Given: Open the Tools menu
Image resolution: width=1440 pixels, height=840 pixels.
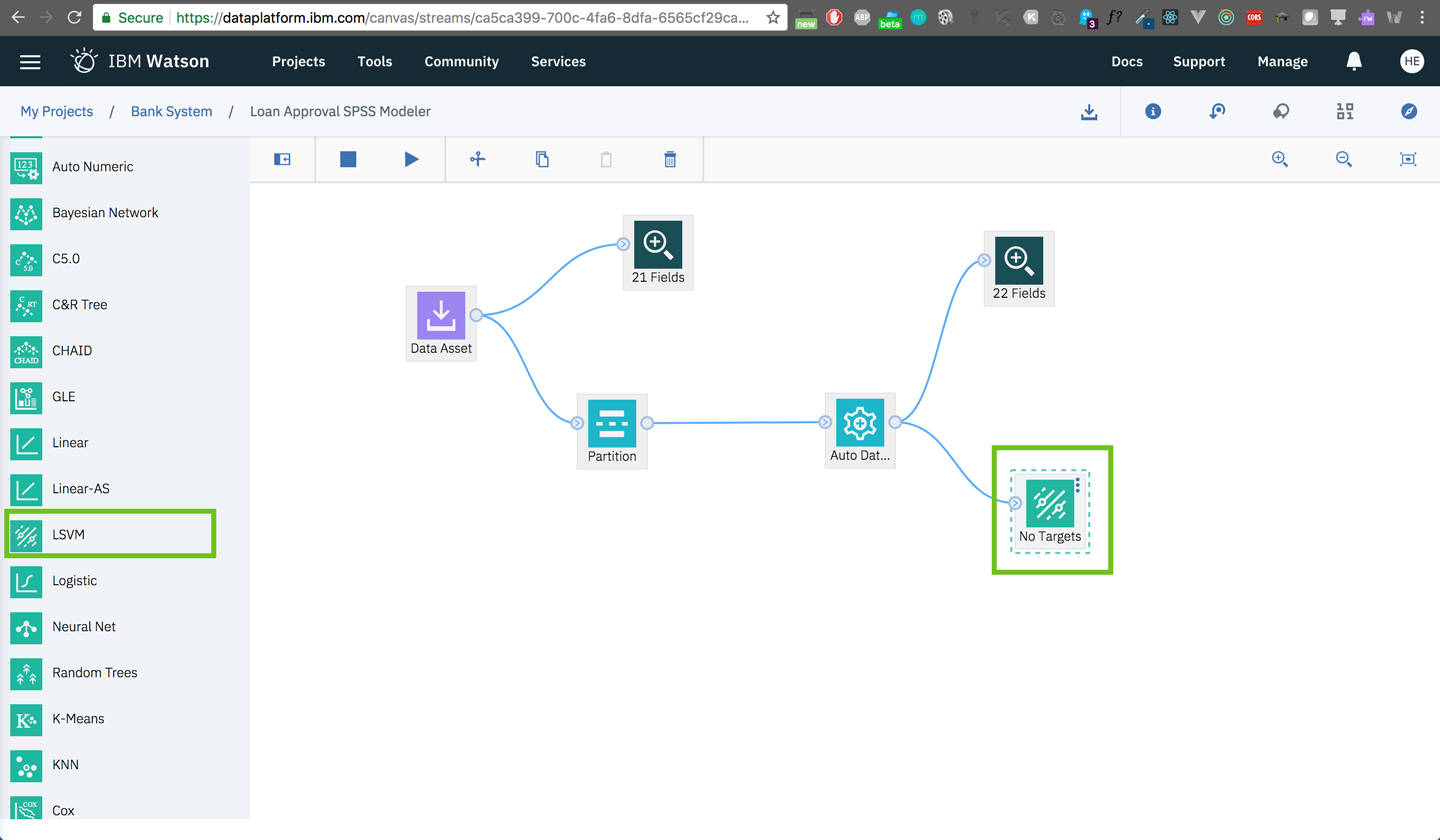Looking at the screenshot, I should [374, 61].
